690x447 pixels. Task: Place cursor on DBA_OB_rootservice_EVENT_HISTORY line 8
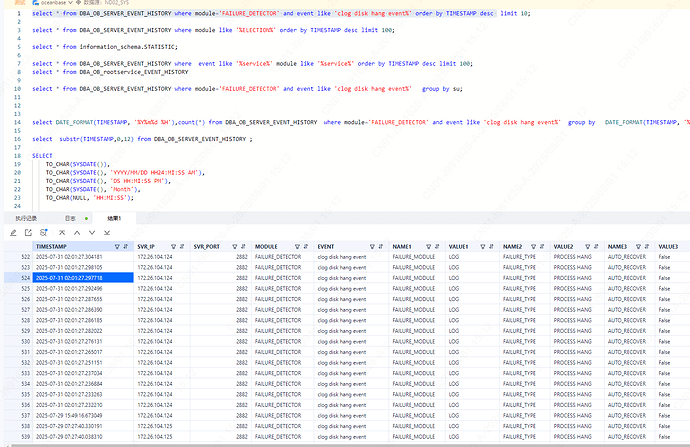[110, 72]
